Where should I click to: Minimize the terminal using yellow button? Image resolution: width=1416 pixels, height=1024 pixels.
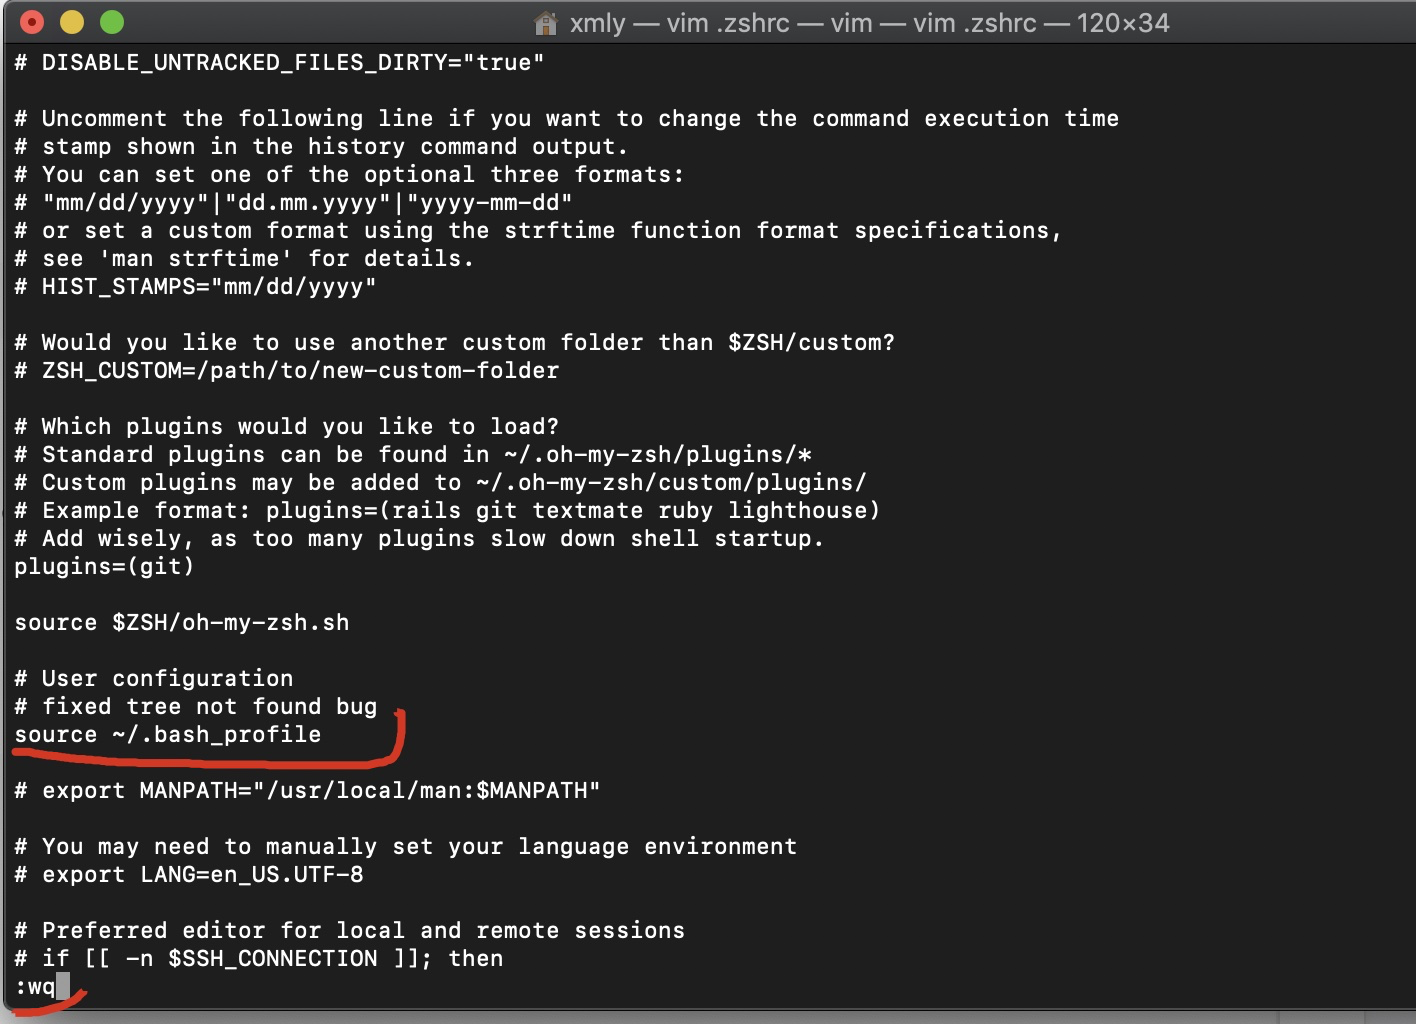(72, 22)
